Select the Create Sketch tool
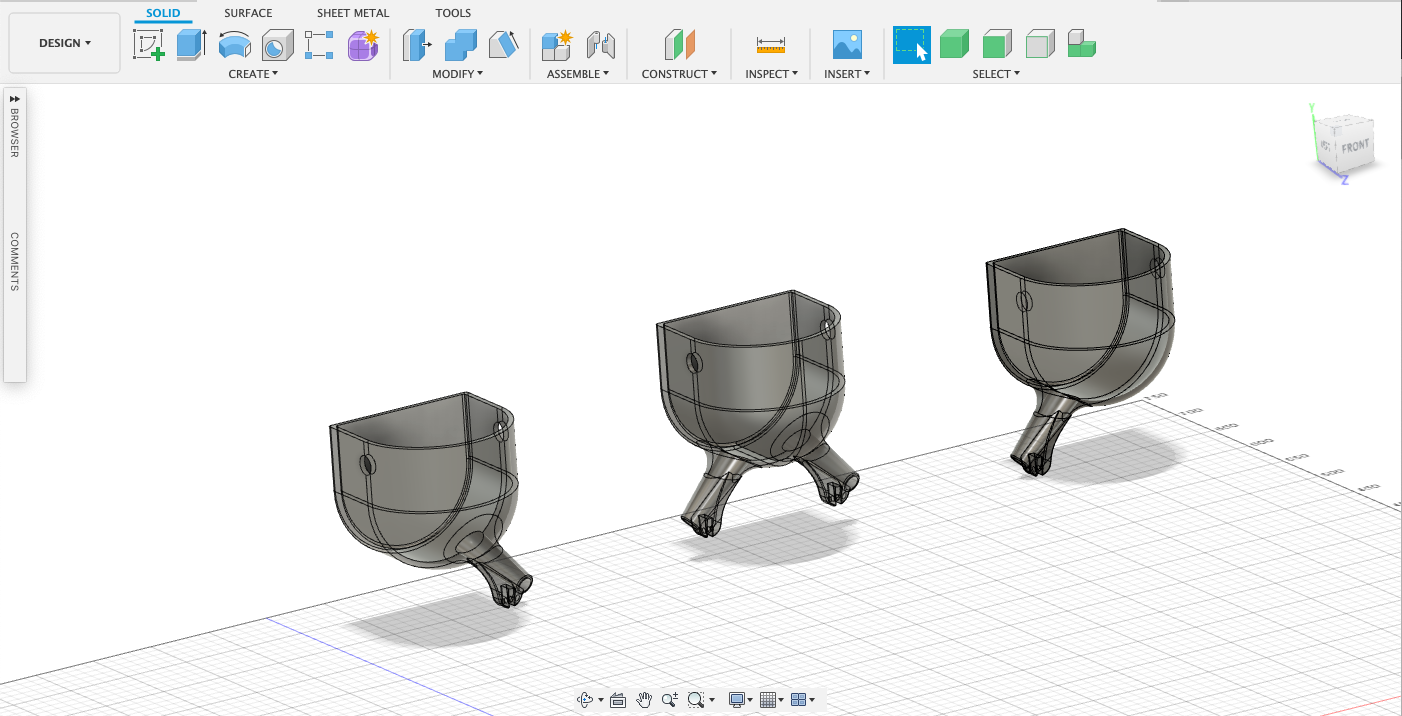The height and width of the screenshot is (716, 1402). (x=147, y=45)
